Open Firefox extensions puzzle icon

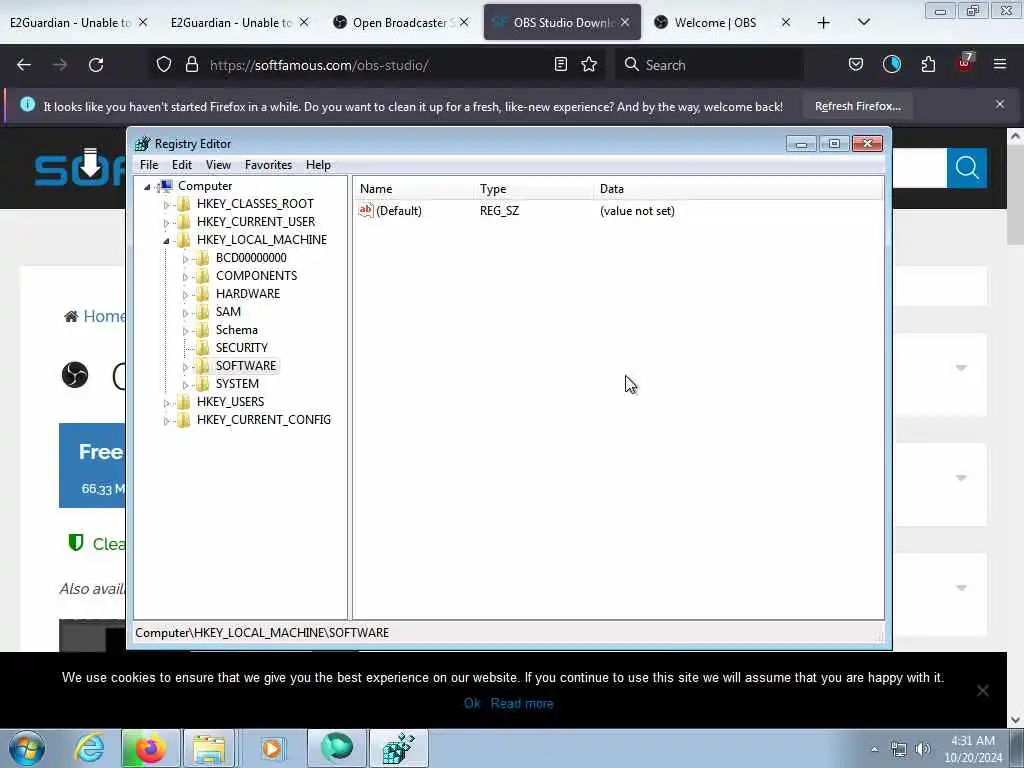(928, 65)
